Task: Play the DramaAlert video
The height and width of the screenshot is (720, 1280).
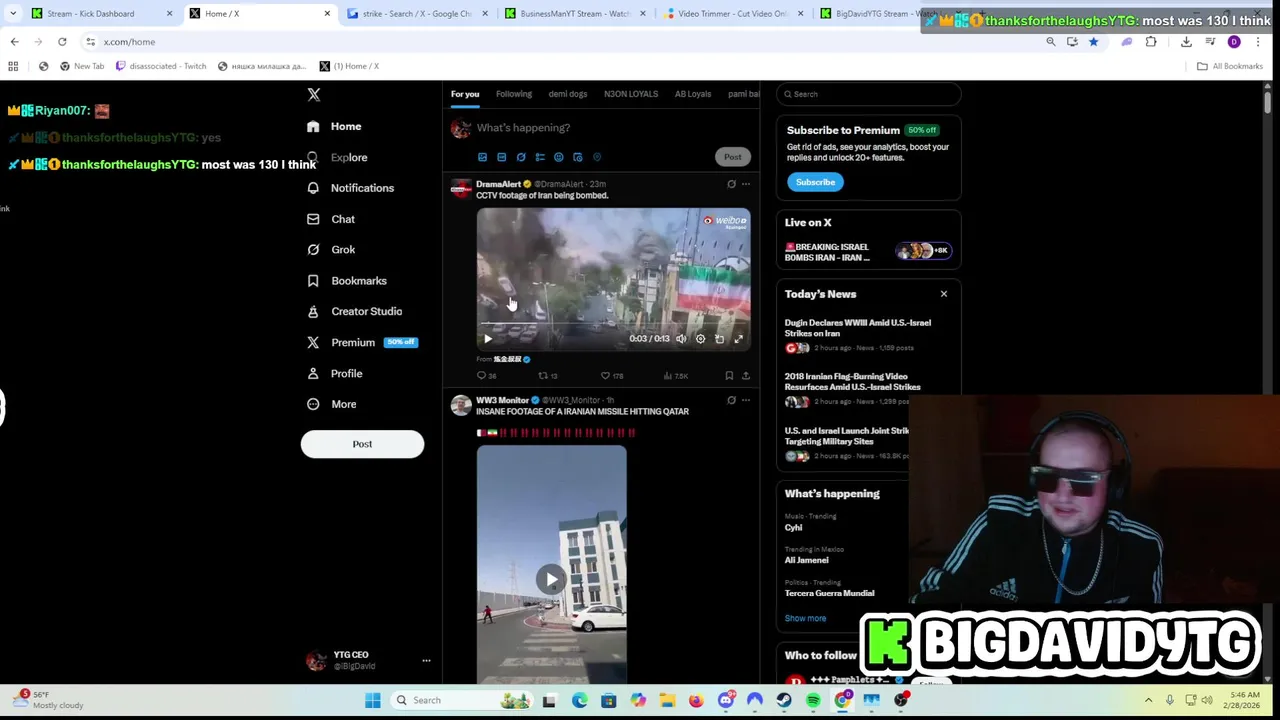Action: (x=488, y=339)
